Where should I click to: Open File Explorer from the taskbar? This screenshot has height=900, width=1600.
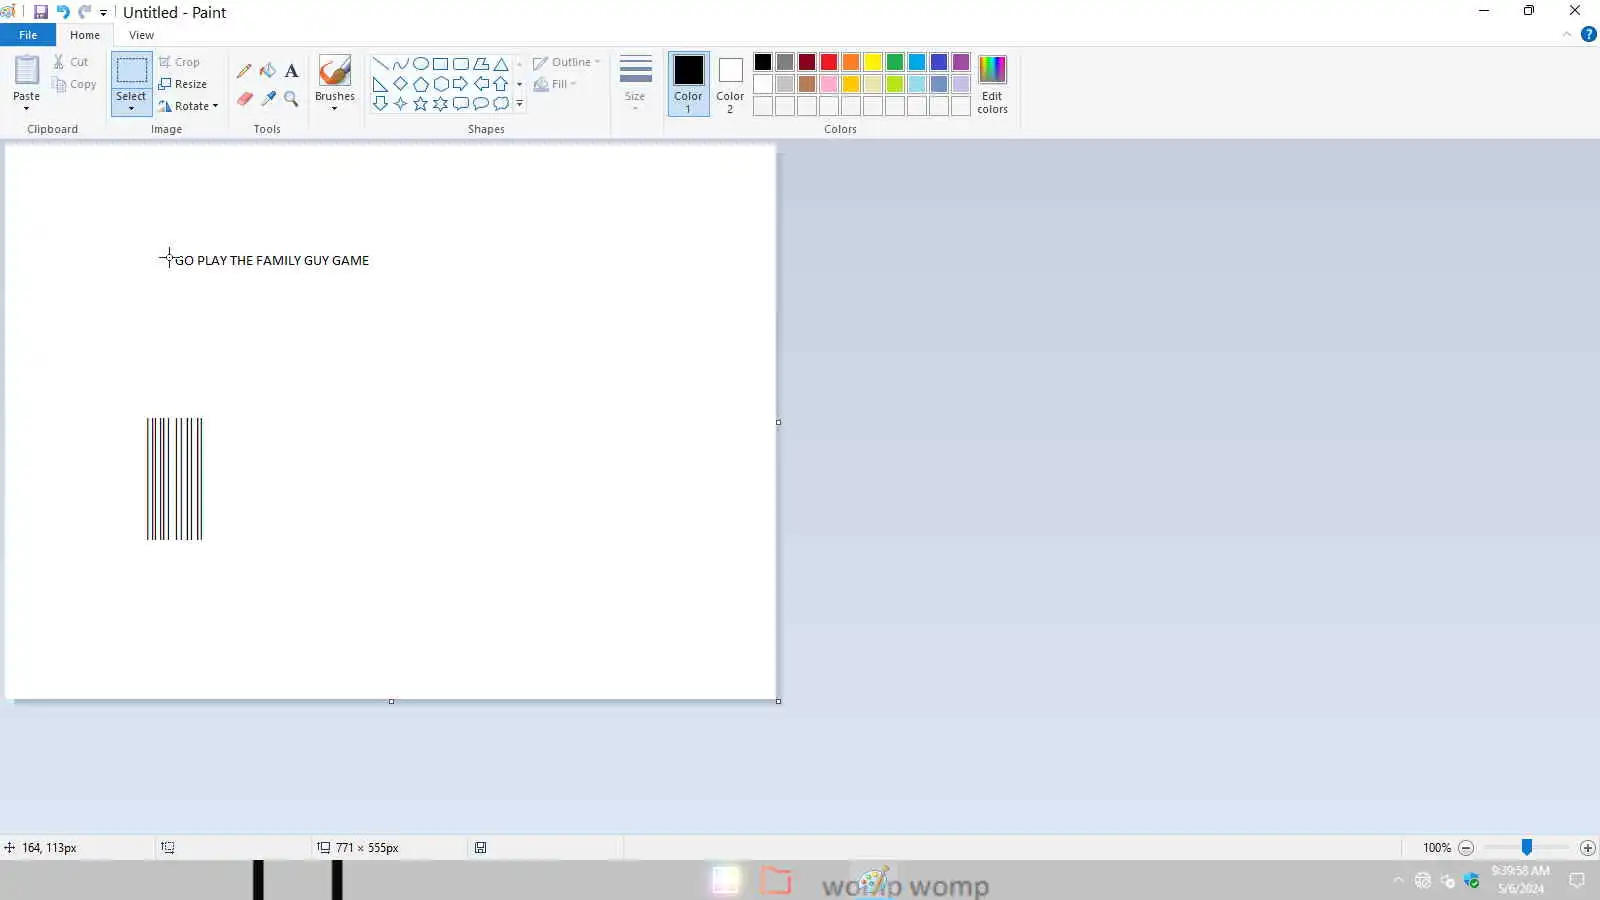pos(776,881)
